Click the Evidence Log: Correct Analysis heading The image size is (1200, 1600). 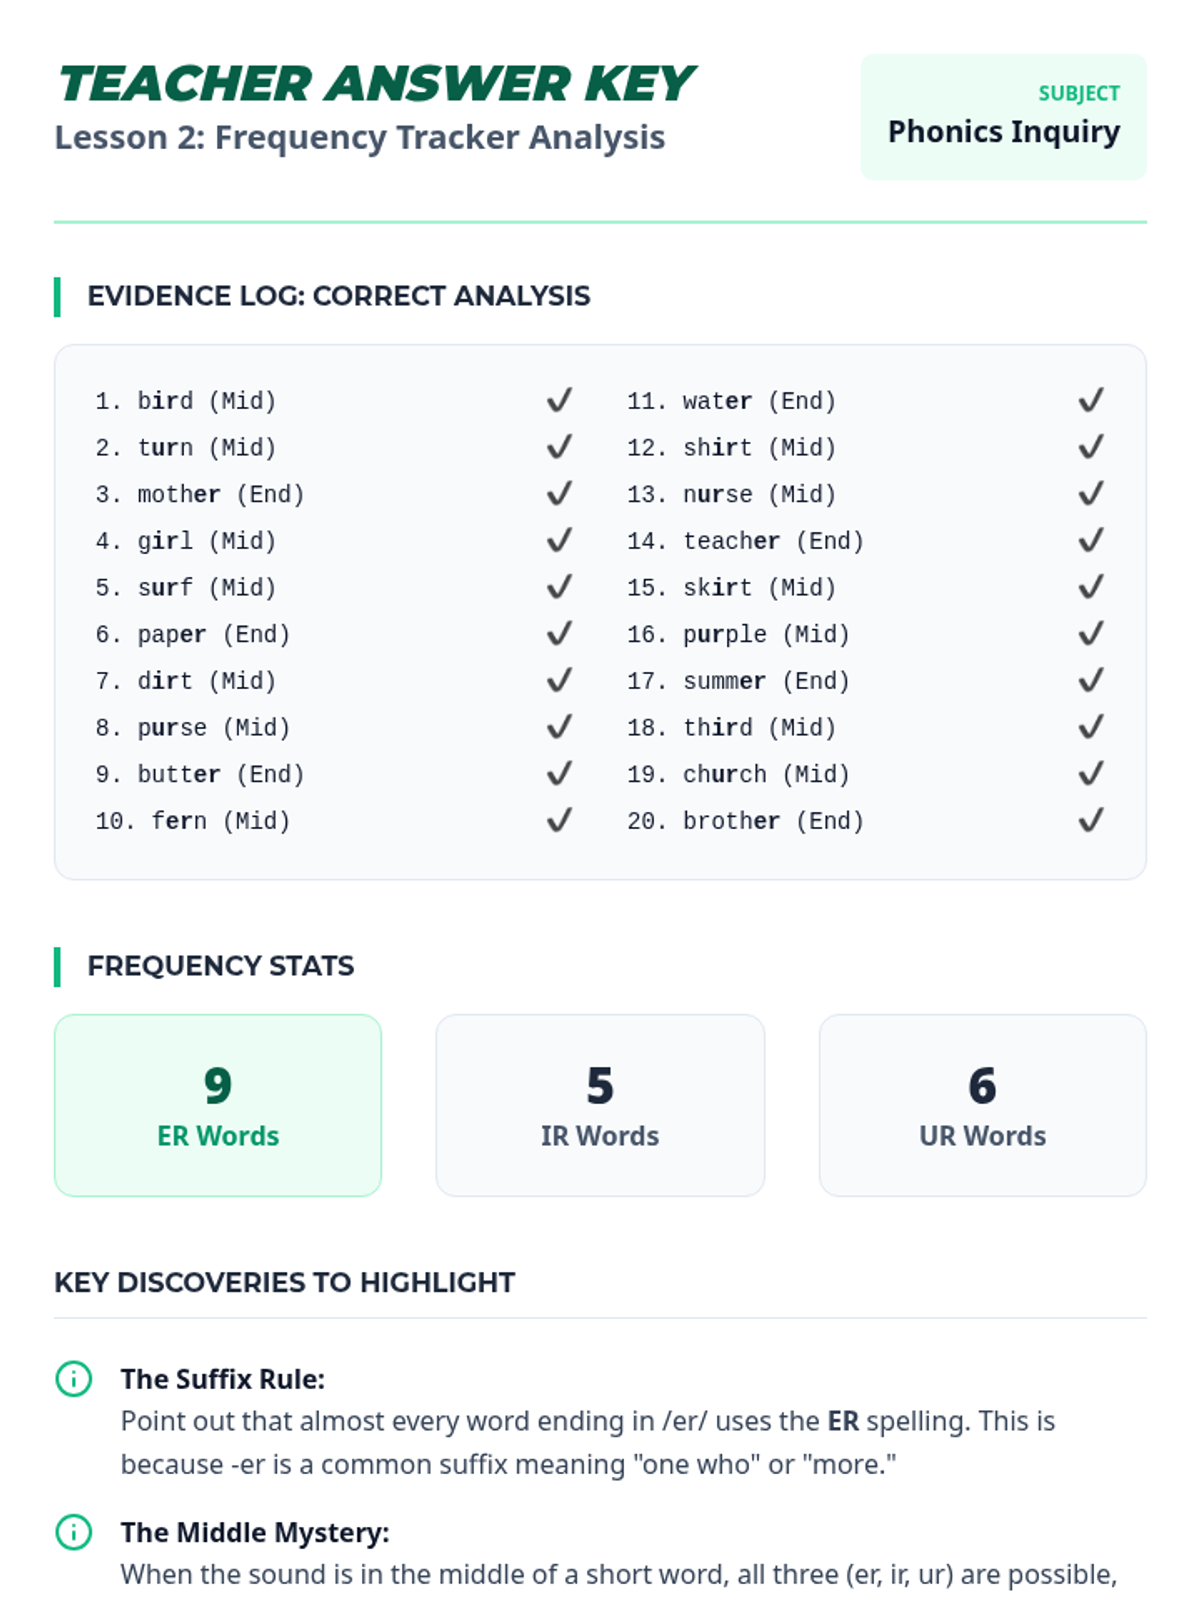338,296
